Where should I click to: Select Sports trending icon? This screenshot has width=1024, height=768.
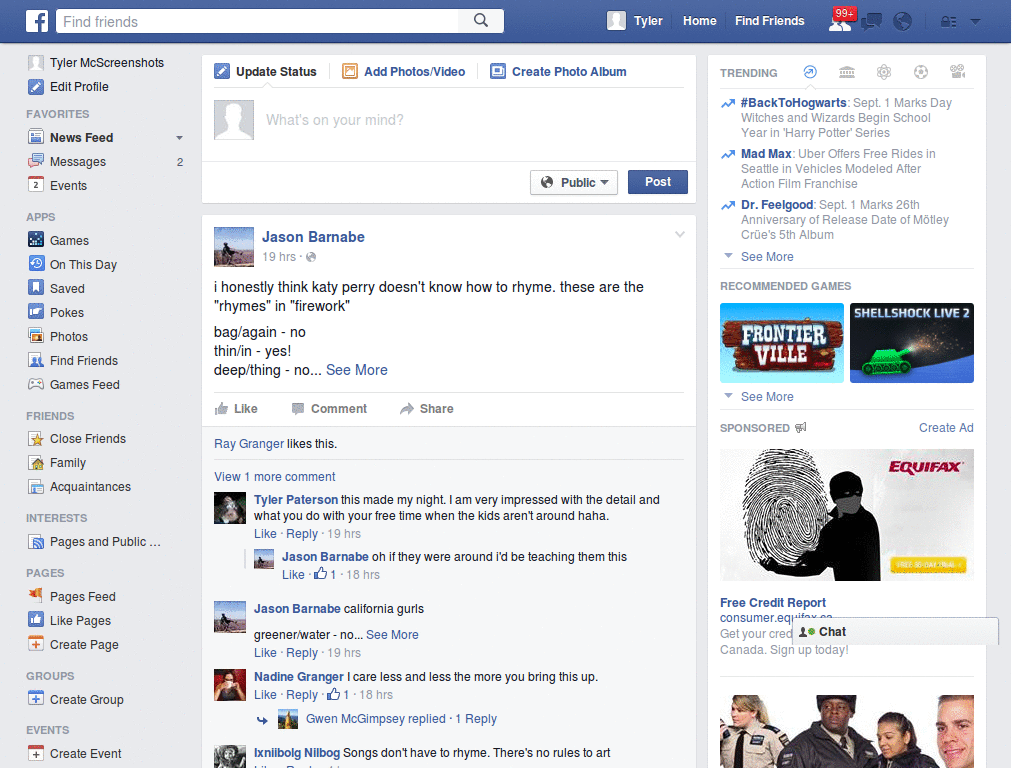tap(921, 72)
